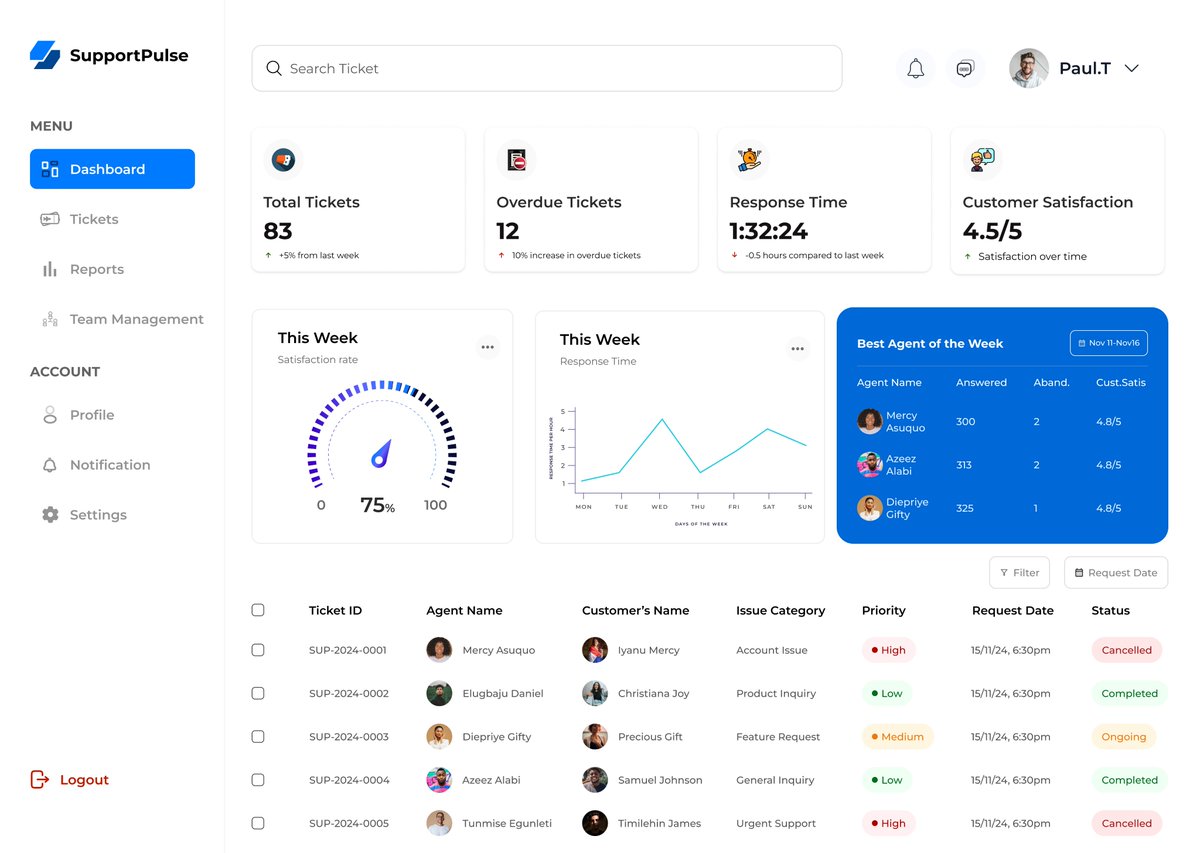1200x853 pixels.
Task: Click the Low priority badge for SUP-2024-0004
Action: pos(887,780)
